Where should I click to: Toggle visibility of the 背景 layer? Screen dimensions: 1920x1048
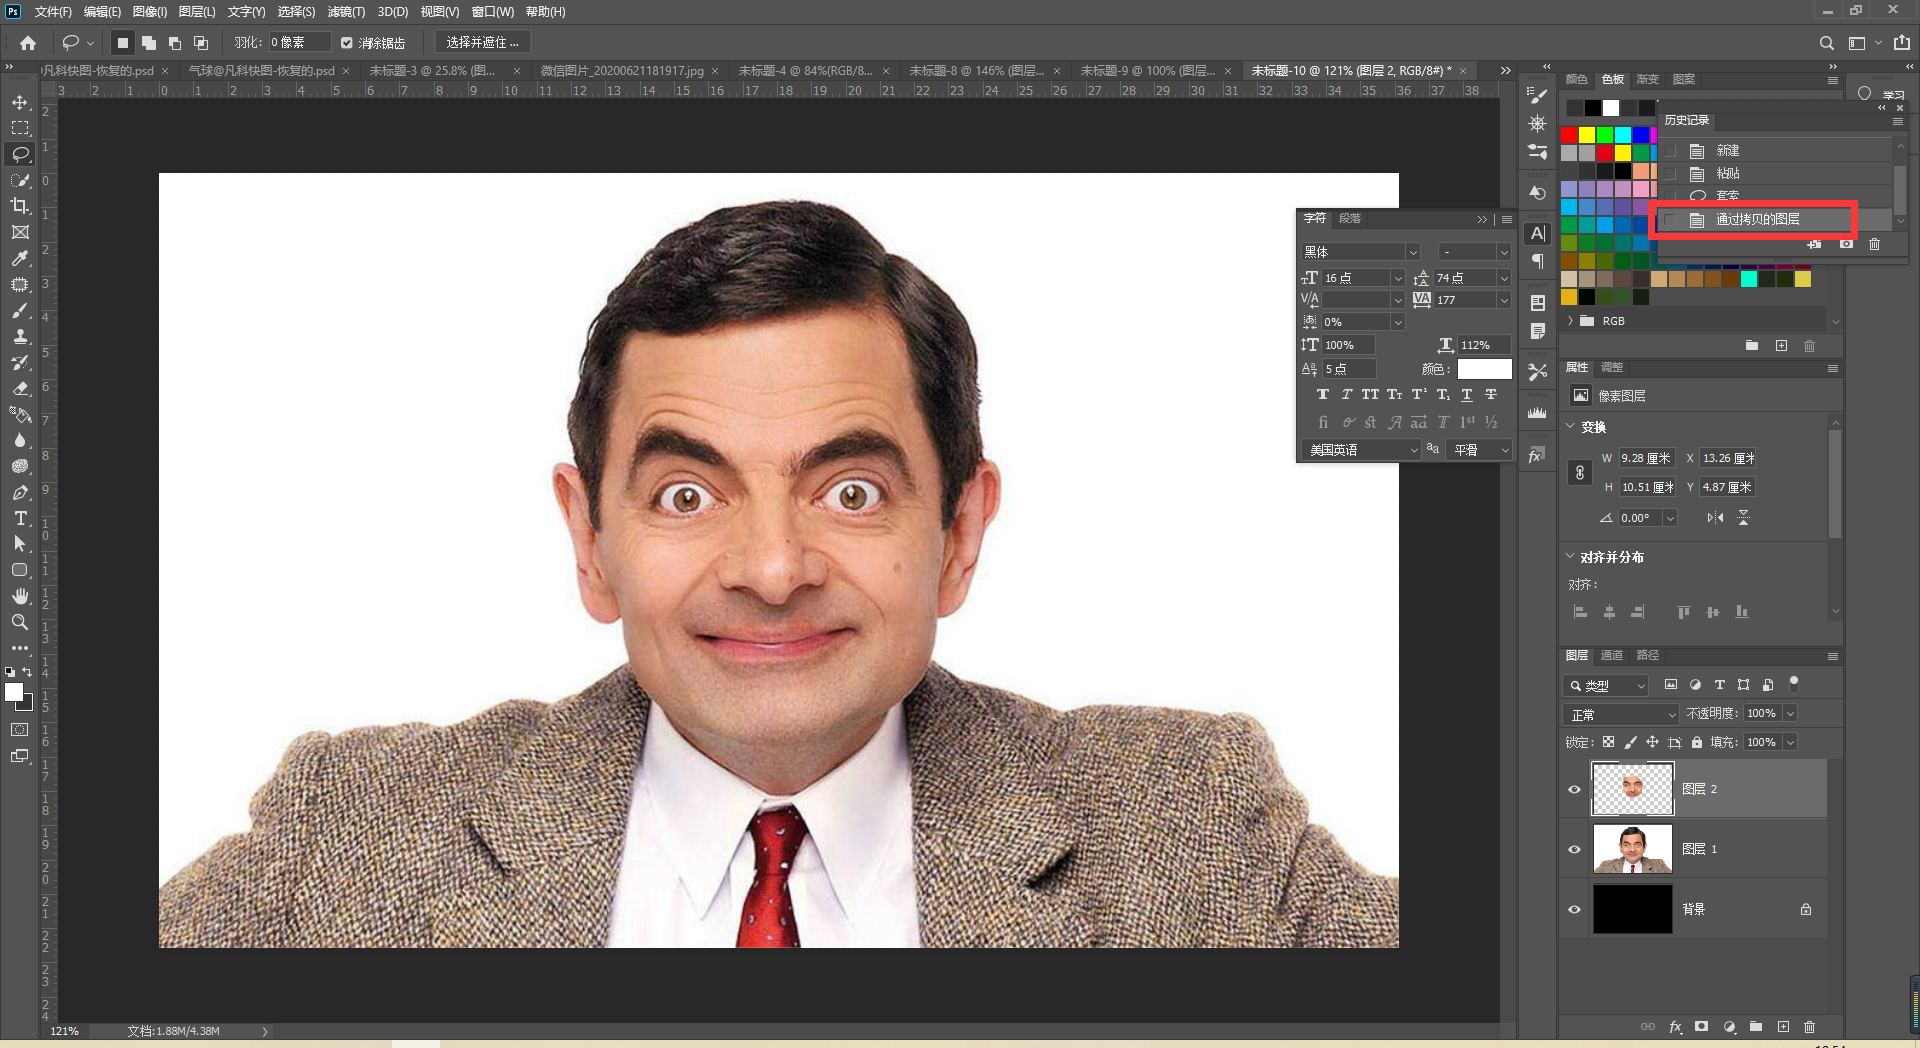(1575, 909)
